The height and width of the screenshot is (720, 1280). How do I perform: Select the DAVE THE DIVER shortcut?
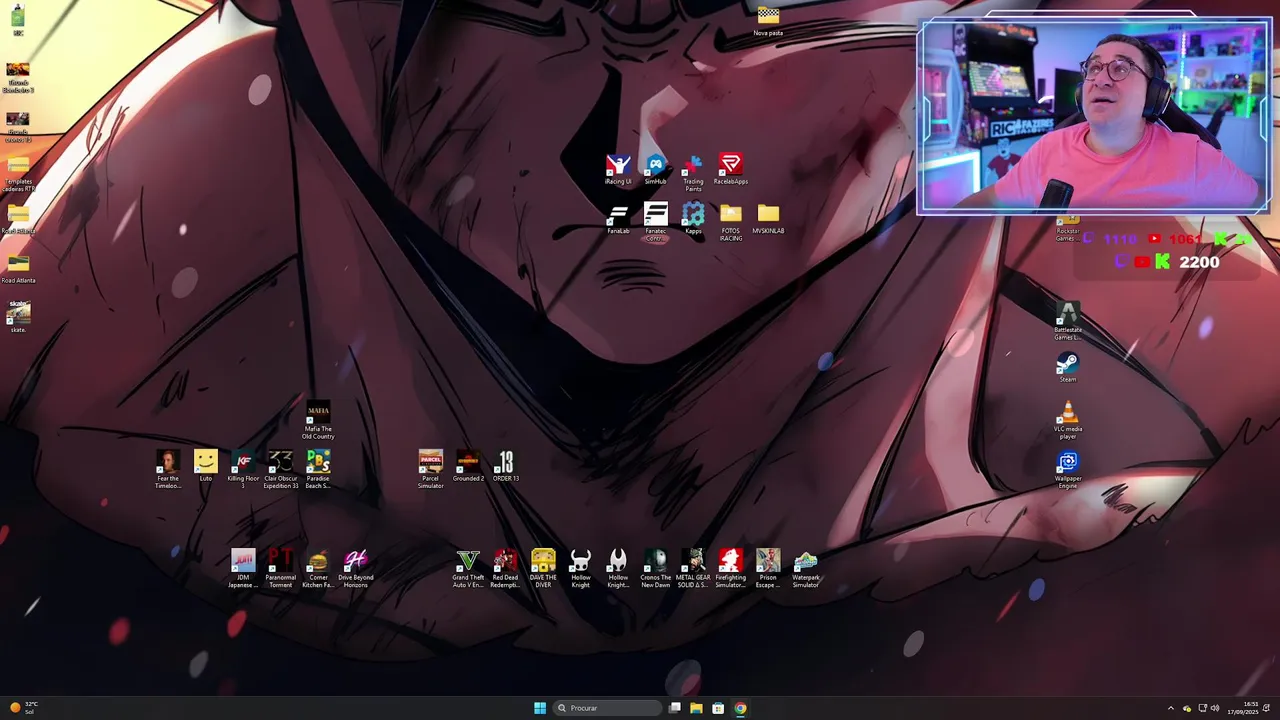pos(543,569)
